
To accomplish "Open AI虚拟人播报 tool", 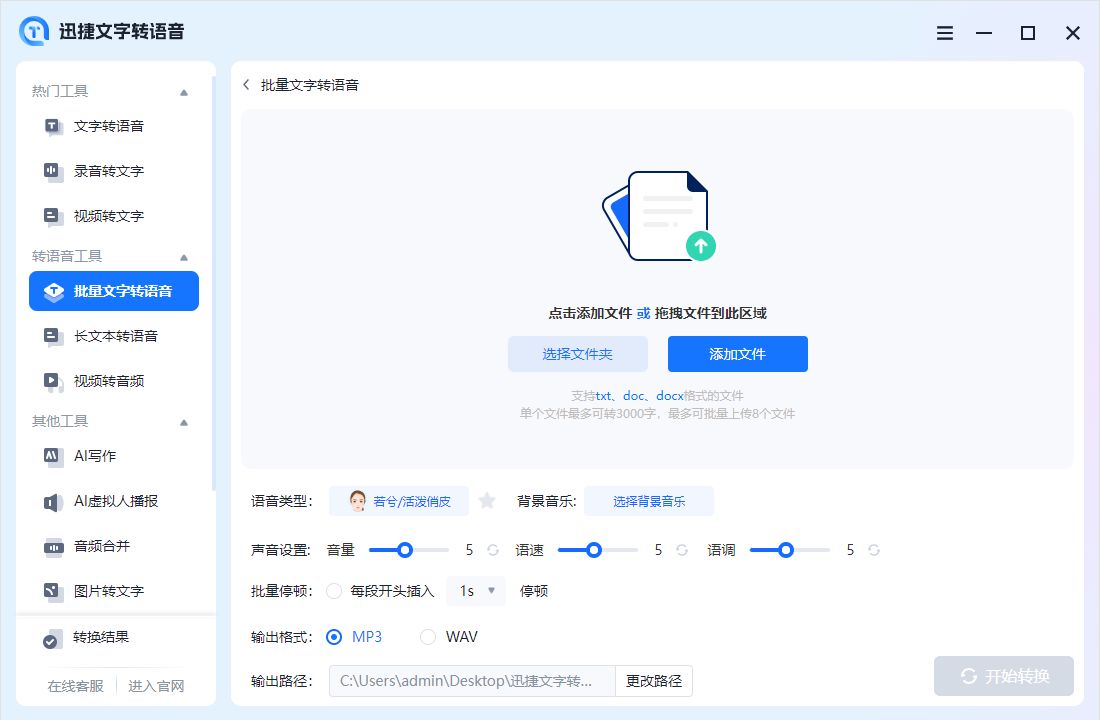I will click(x=114, y=501).
